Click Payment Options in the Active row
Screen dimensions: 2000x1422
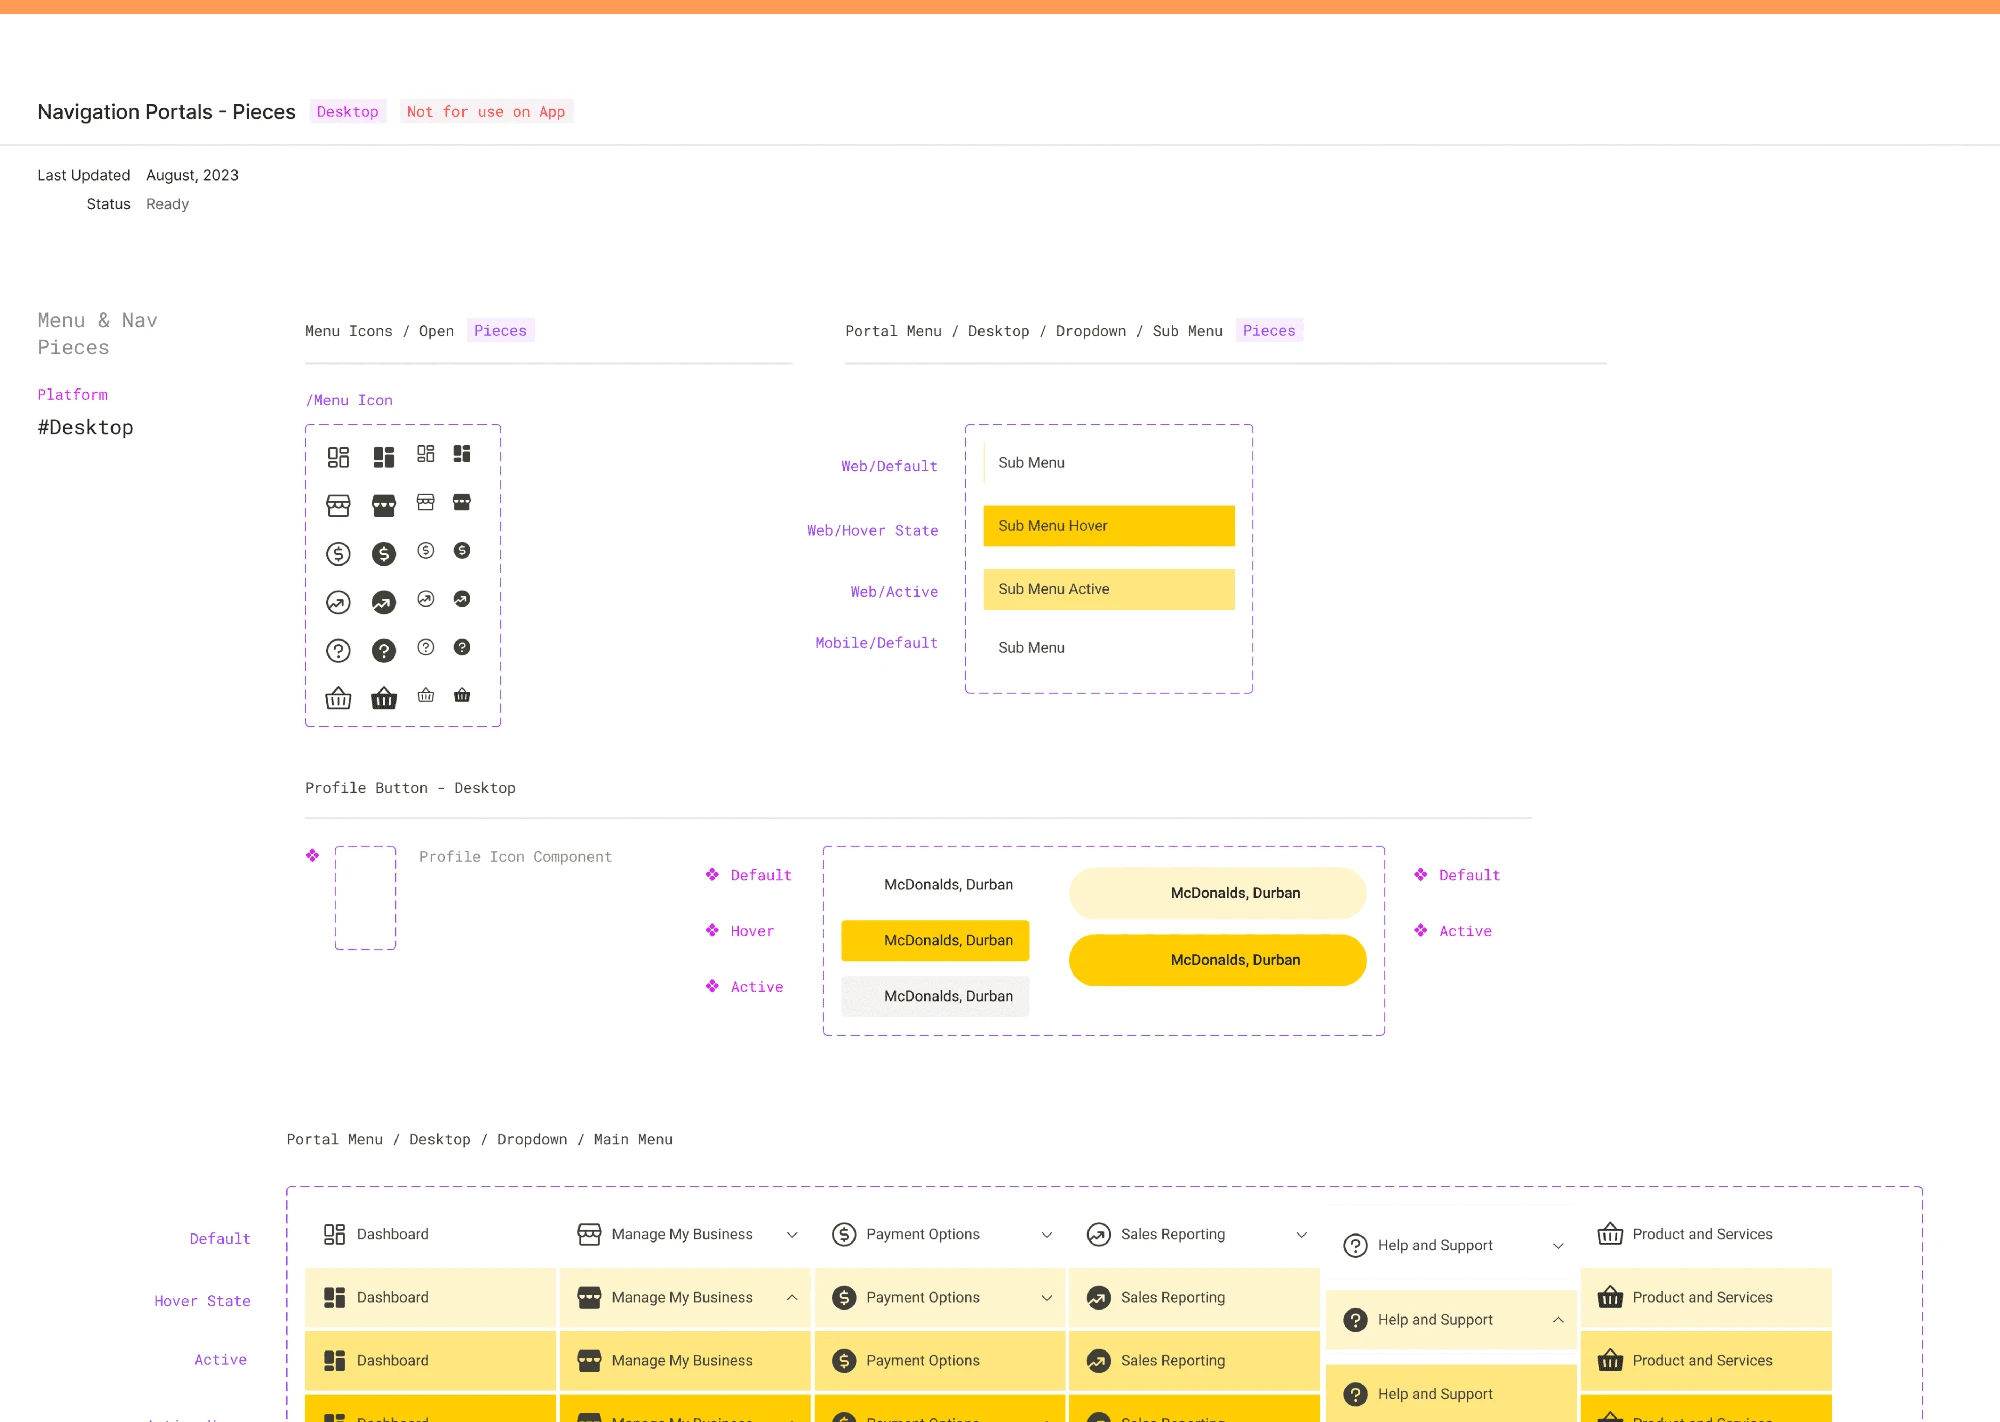(x=940, y=1360)
